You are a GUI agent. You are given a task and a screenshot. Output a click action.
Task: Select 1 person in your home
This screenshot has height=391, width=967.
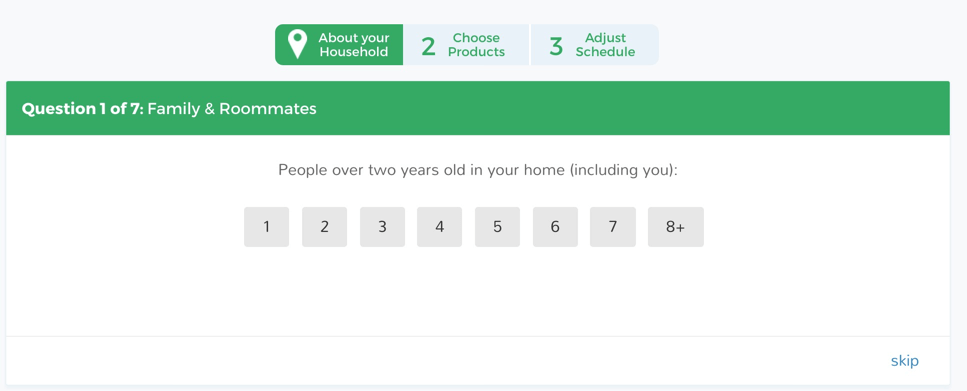pyautogui.click(x=266, y=227)
